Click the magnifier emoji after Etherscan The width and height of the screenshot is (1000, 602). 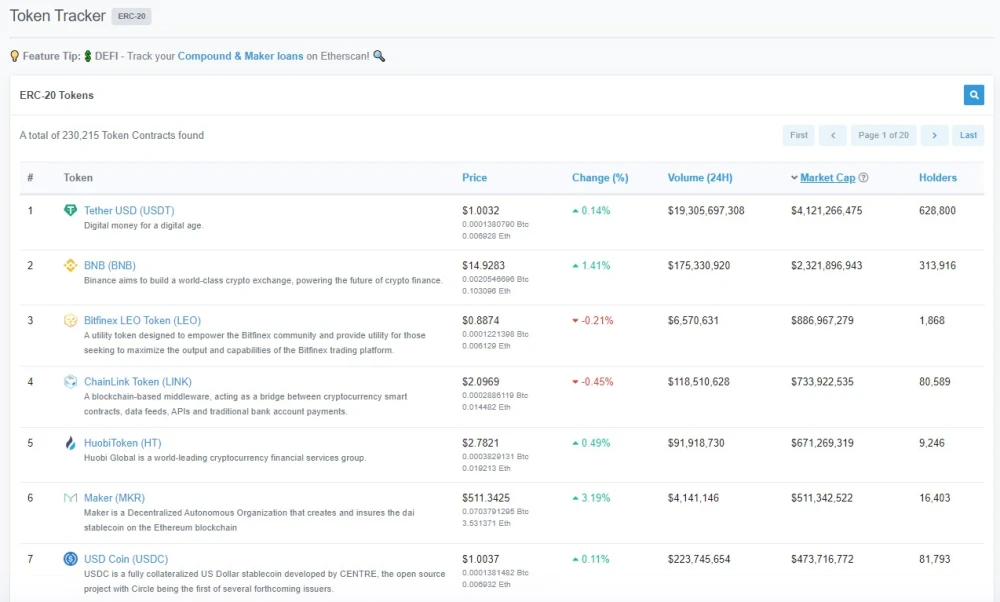pyautogui.click(x=379, y=56)
